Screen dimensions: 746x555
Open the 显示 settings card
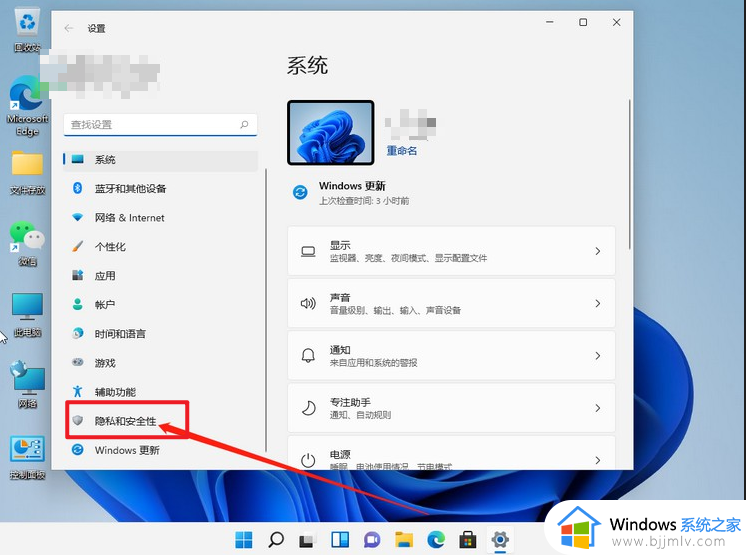pos(452,251)
